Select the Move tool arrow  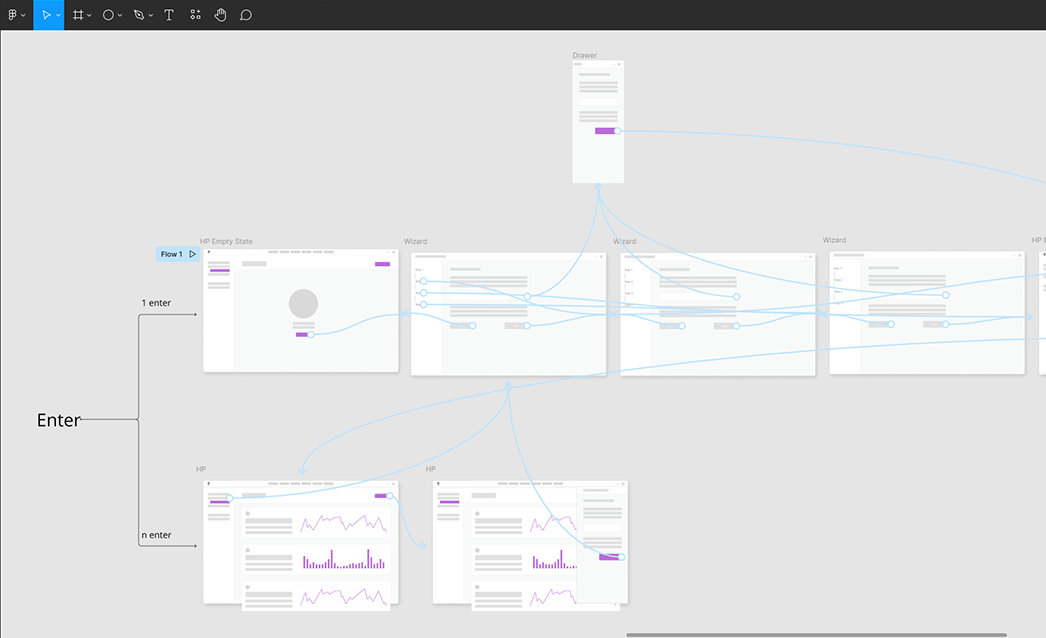[45, 15]
